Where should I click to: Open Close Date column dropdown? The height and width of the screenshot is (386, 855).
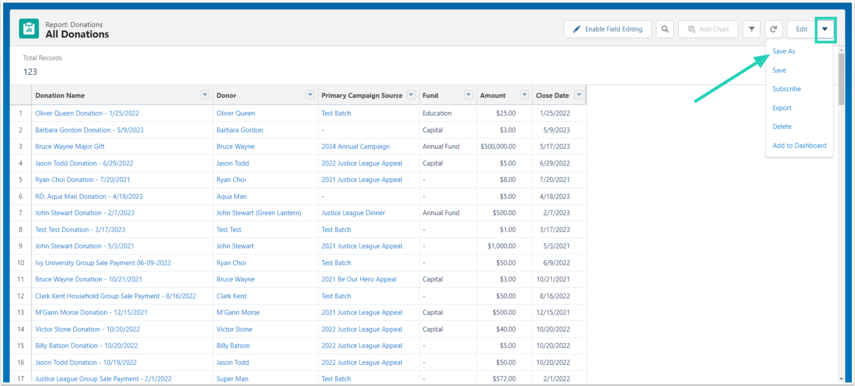pos(579,95)
